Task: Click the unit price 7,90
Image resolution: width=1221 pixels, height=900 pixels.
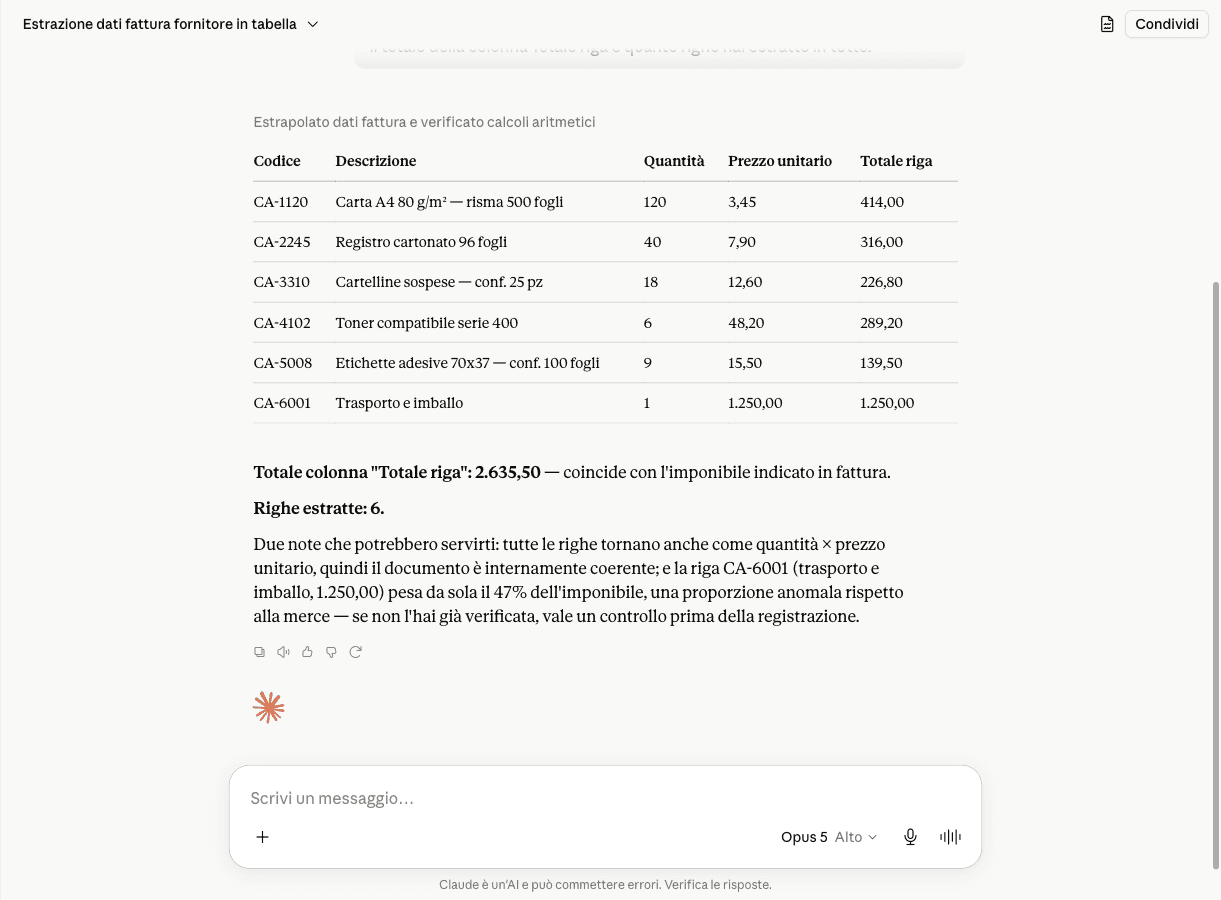Action: point(742,242)
